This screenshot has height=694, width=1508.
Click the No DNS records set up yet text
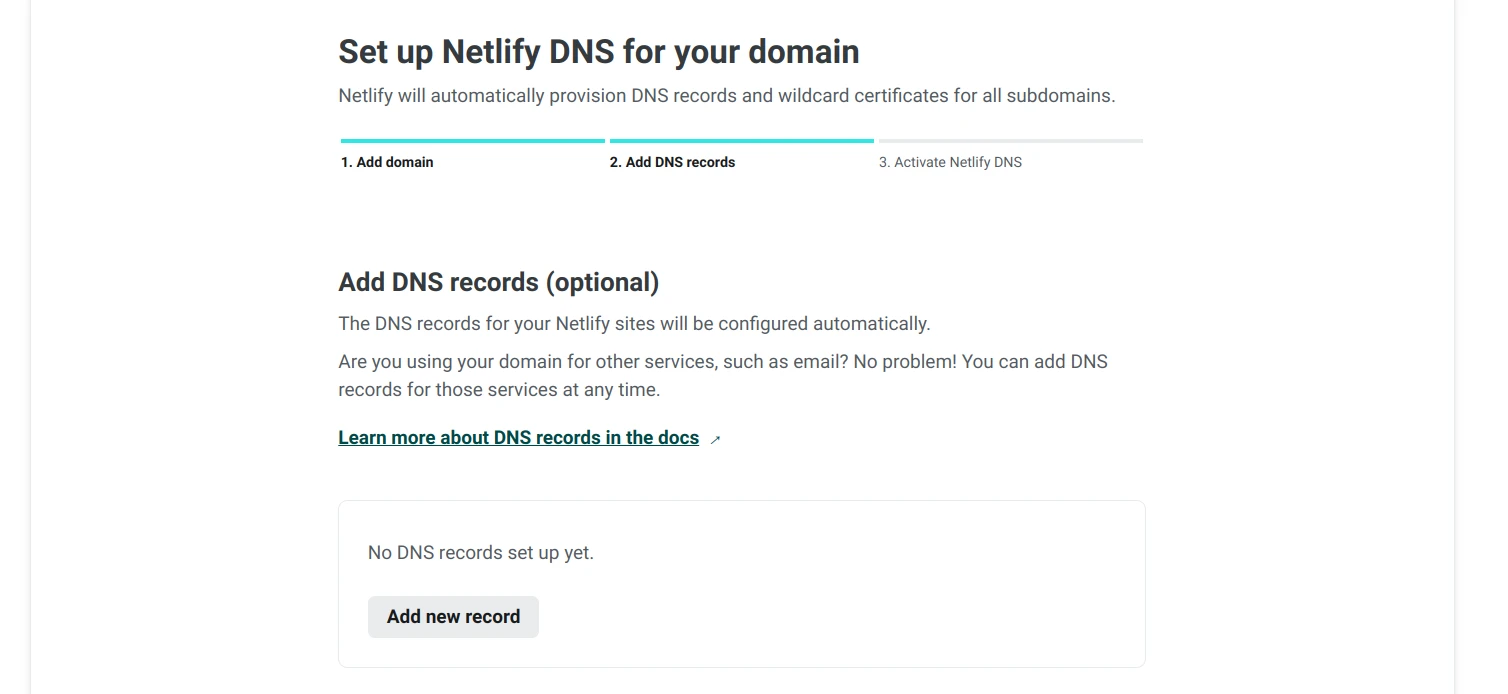(480, 552)
